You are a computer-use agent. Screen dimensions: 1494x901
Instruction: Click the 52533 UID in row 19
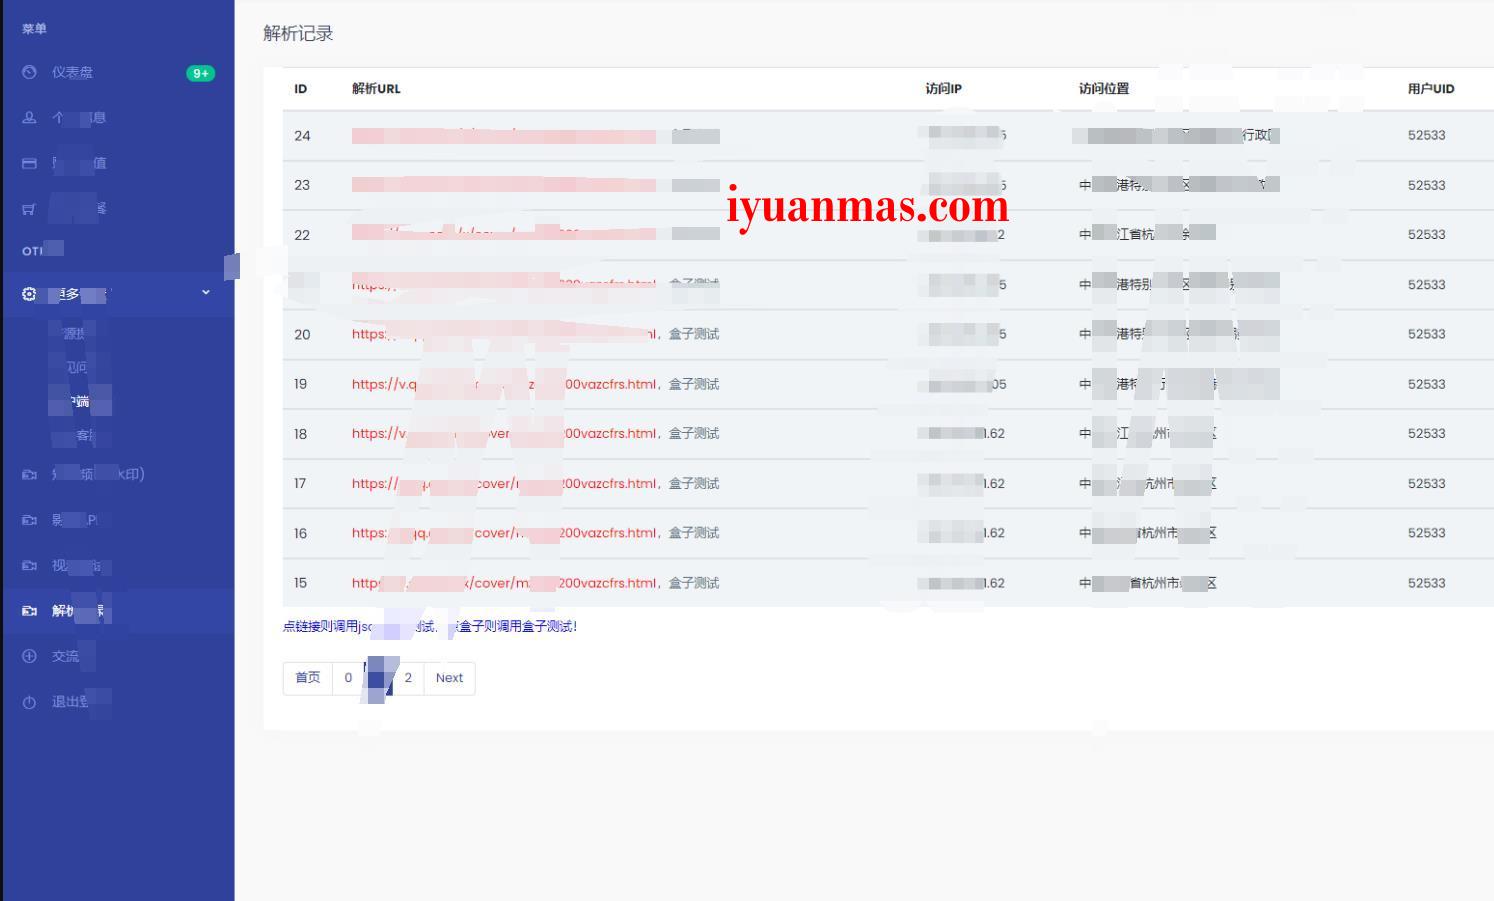coord(1426,384)
